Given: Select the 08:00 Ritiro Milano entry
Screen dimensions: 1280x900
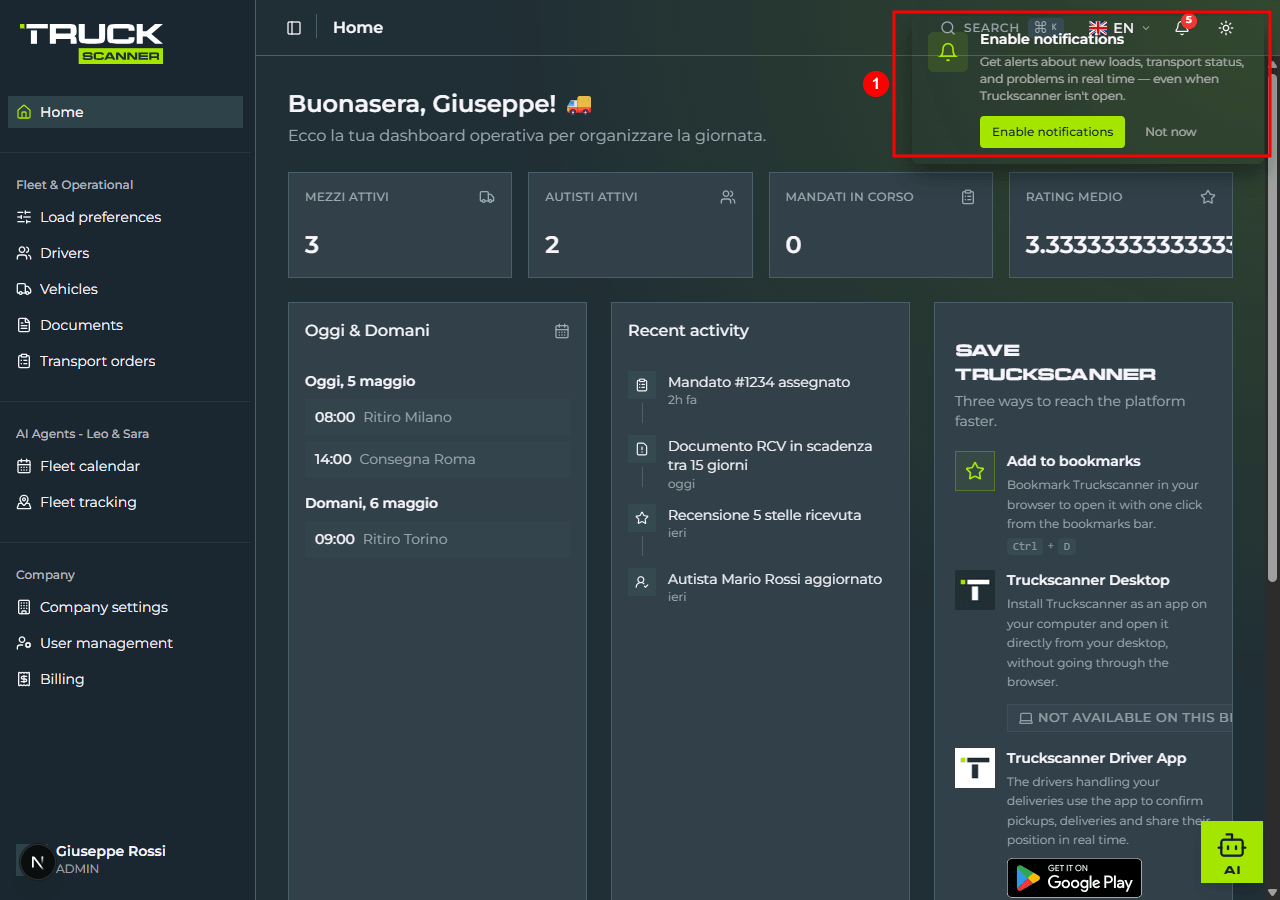Looking at the screenshot, I should click(x=437, y=417).
